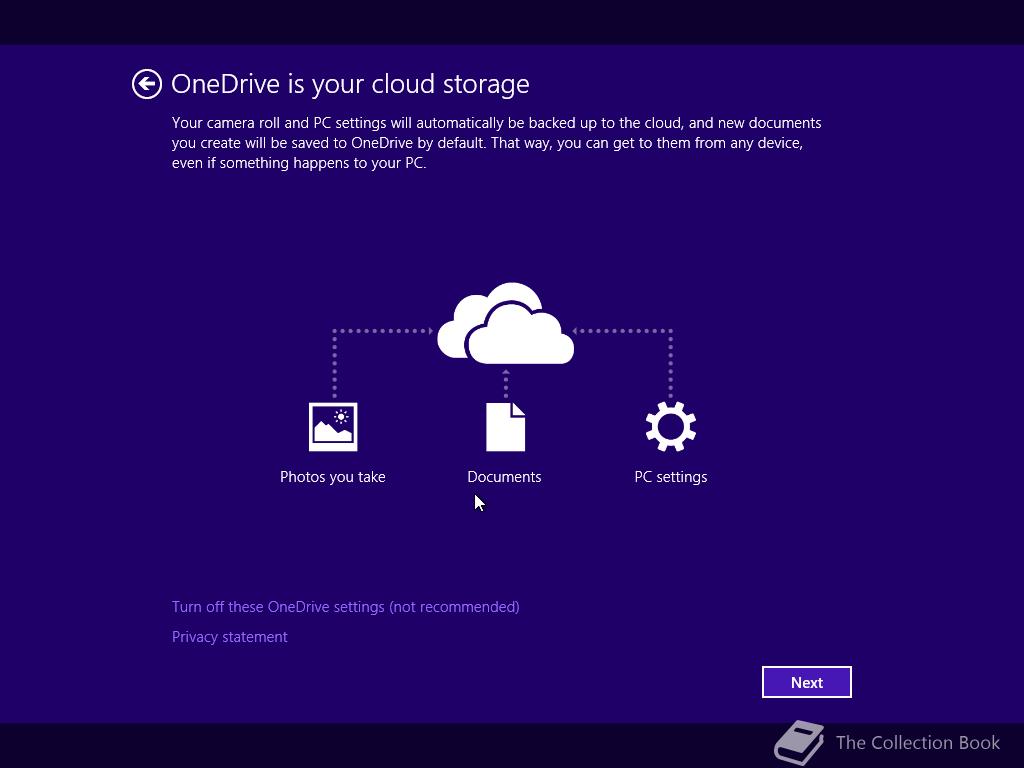Image resolution: width=1024 pixels, height=768 pixels.
Task: Click the 'PC settings' label
Action: tap(671, 477)
